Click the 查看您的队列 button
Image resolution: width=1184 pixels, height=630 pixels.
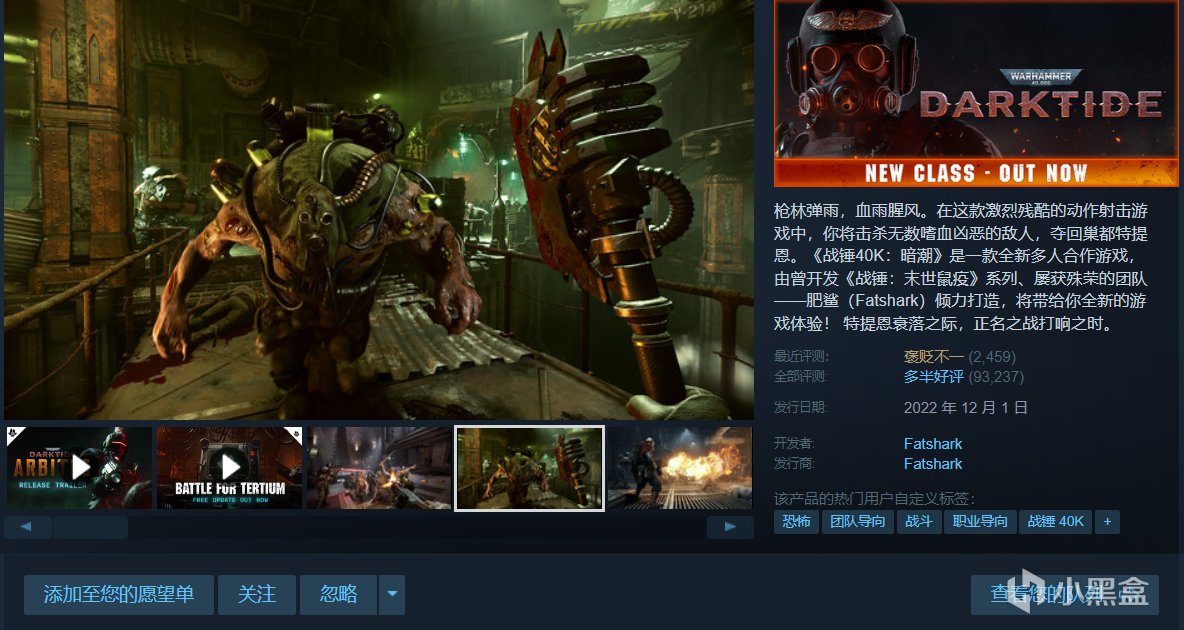tap(1065, 594)
